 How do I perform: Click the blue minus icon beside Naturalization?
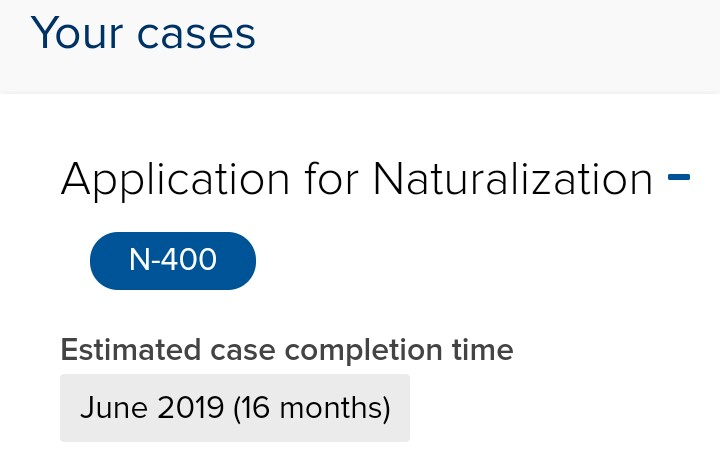(679, 177)
